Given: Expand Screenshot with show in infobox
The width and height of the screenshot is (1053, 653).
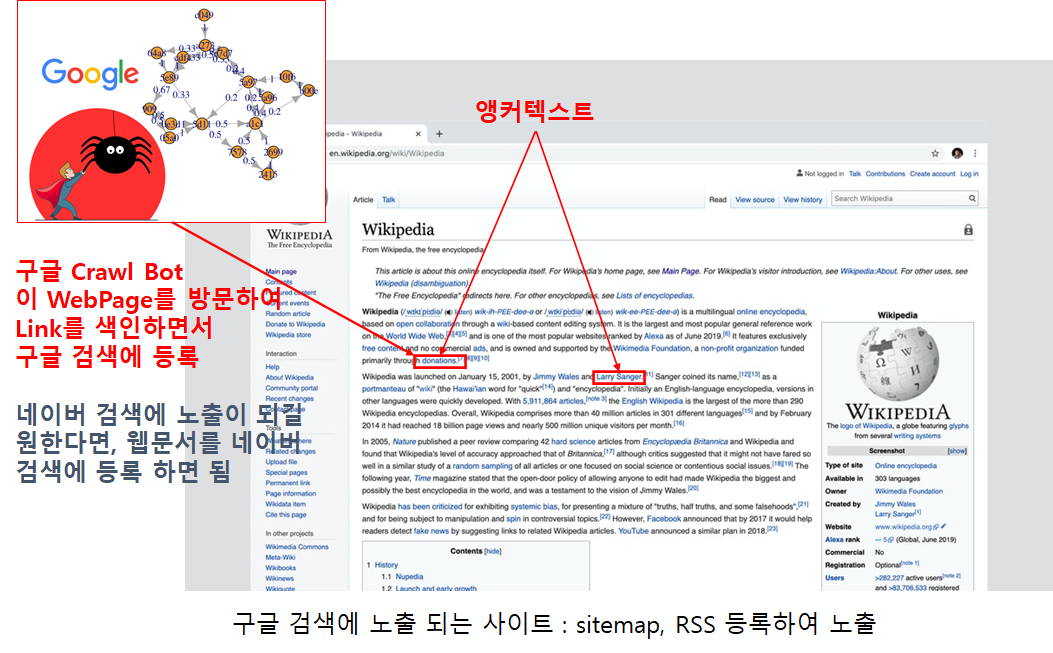Looking at the screenshot, I should click(x=956, y=451).
